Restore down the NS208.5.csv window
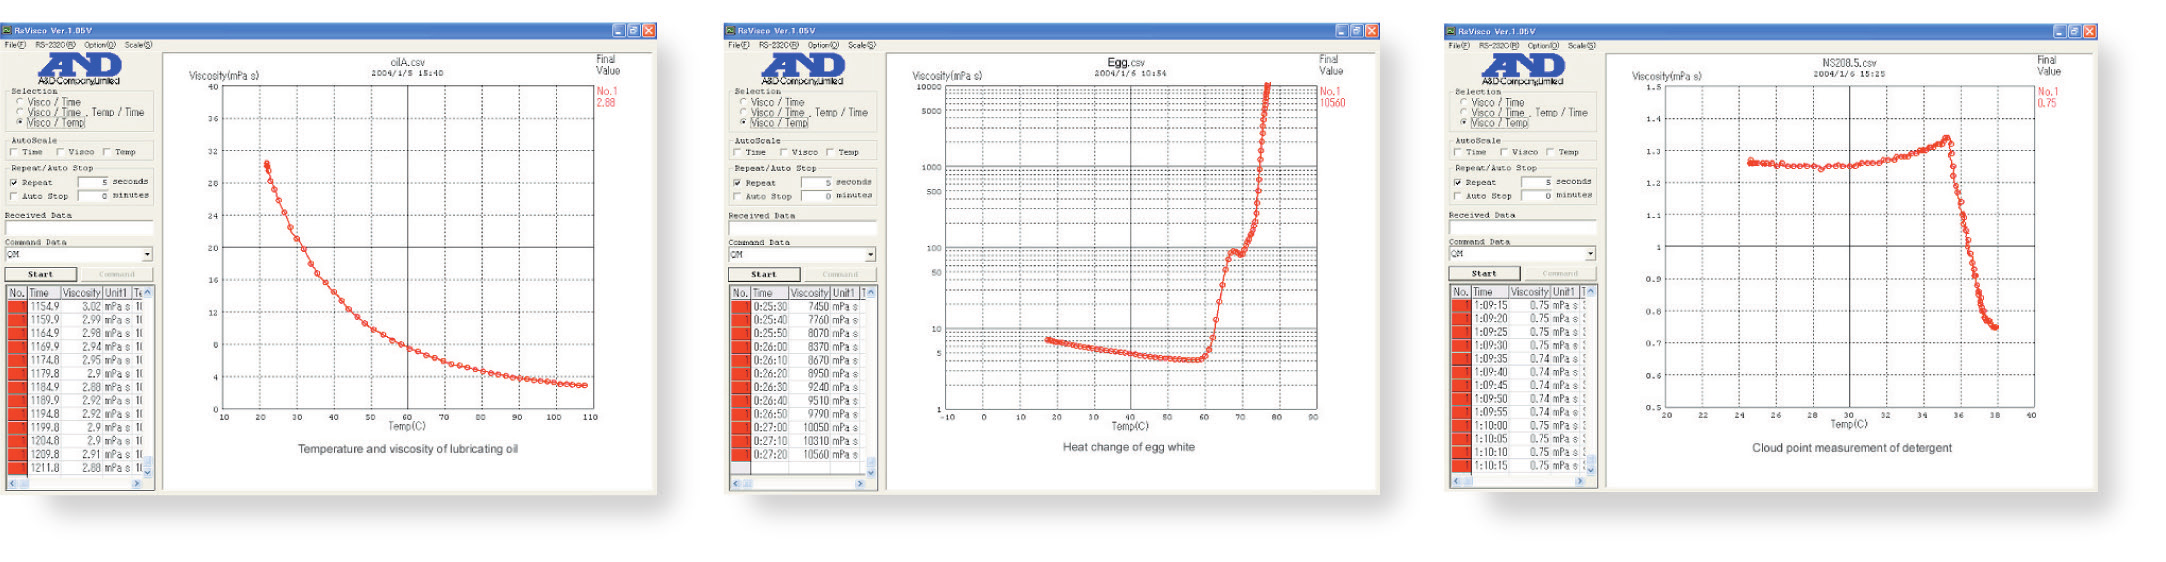 pyautogui.click(x=2074, y=32)
